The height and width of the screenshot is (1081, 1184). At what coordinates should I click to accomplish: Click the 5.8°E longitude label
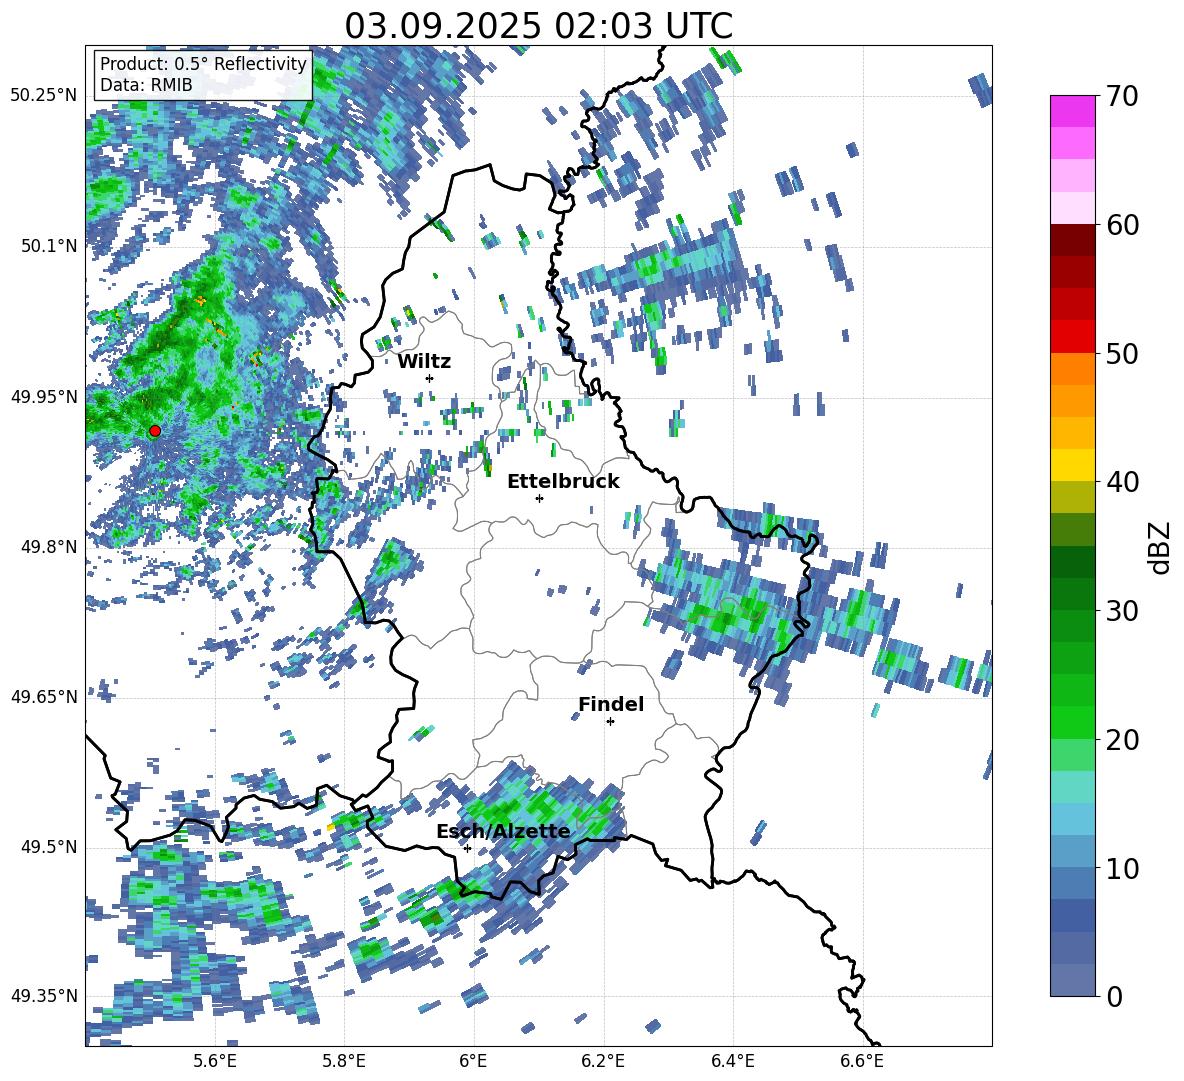point(344,1061)
